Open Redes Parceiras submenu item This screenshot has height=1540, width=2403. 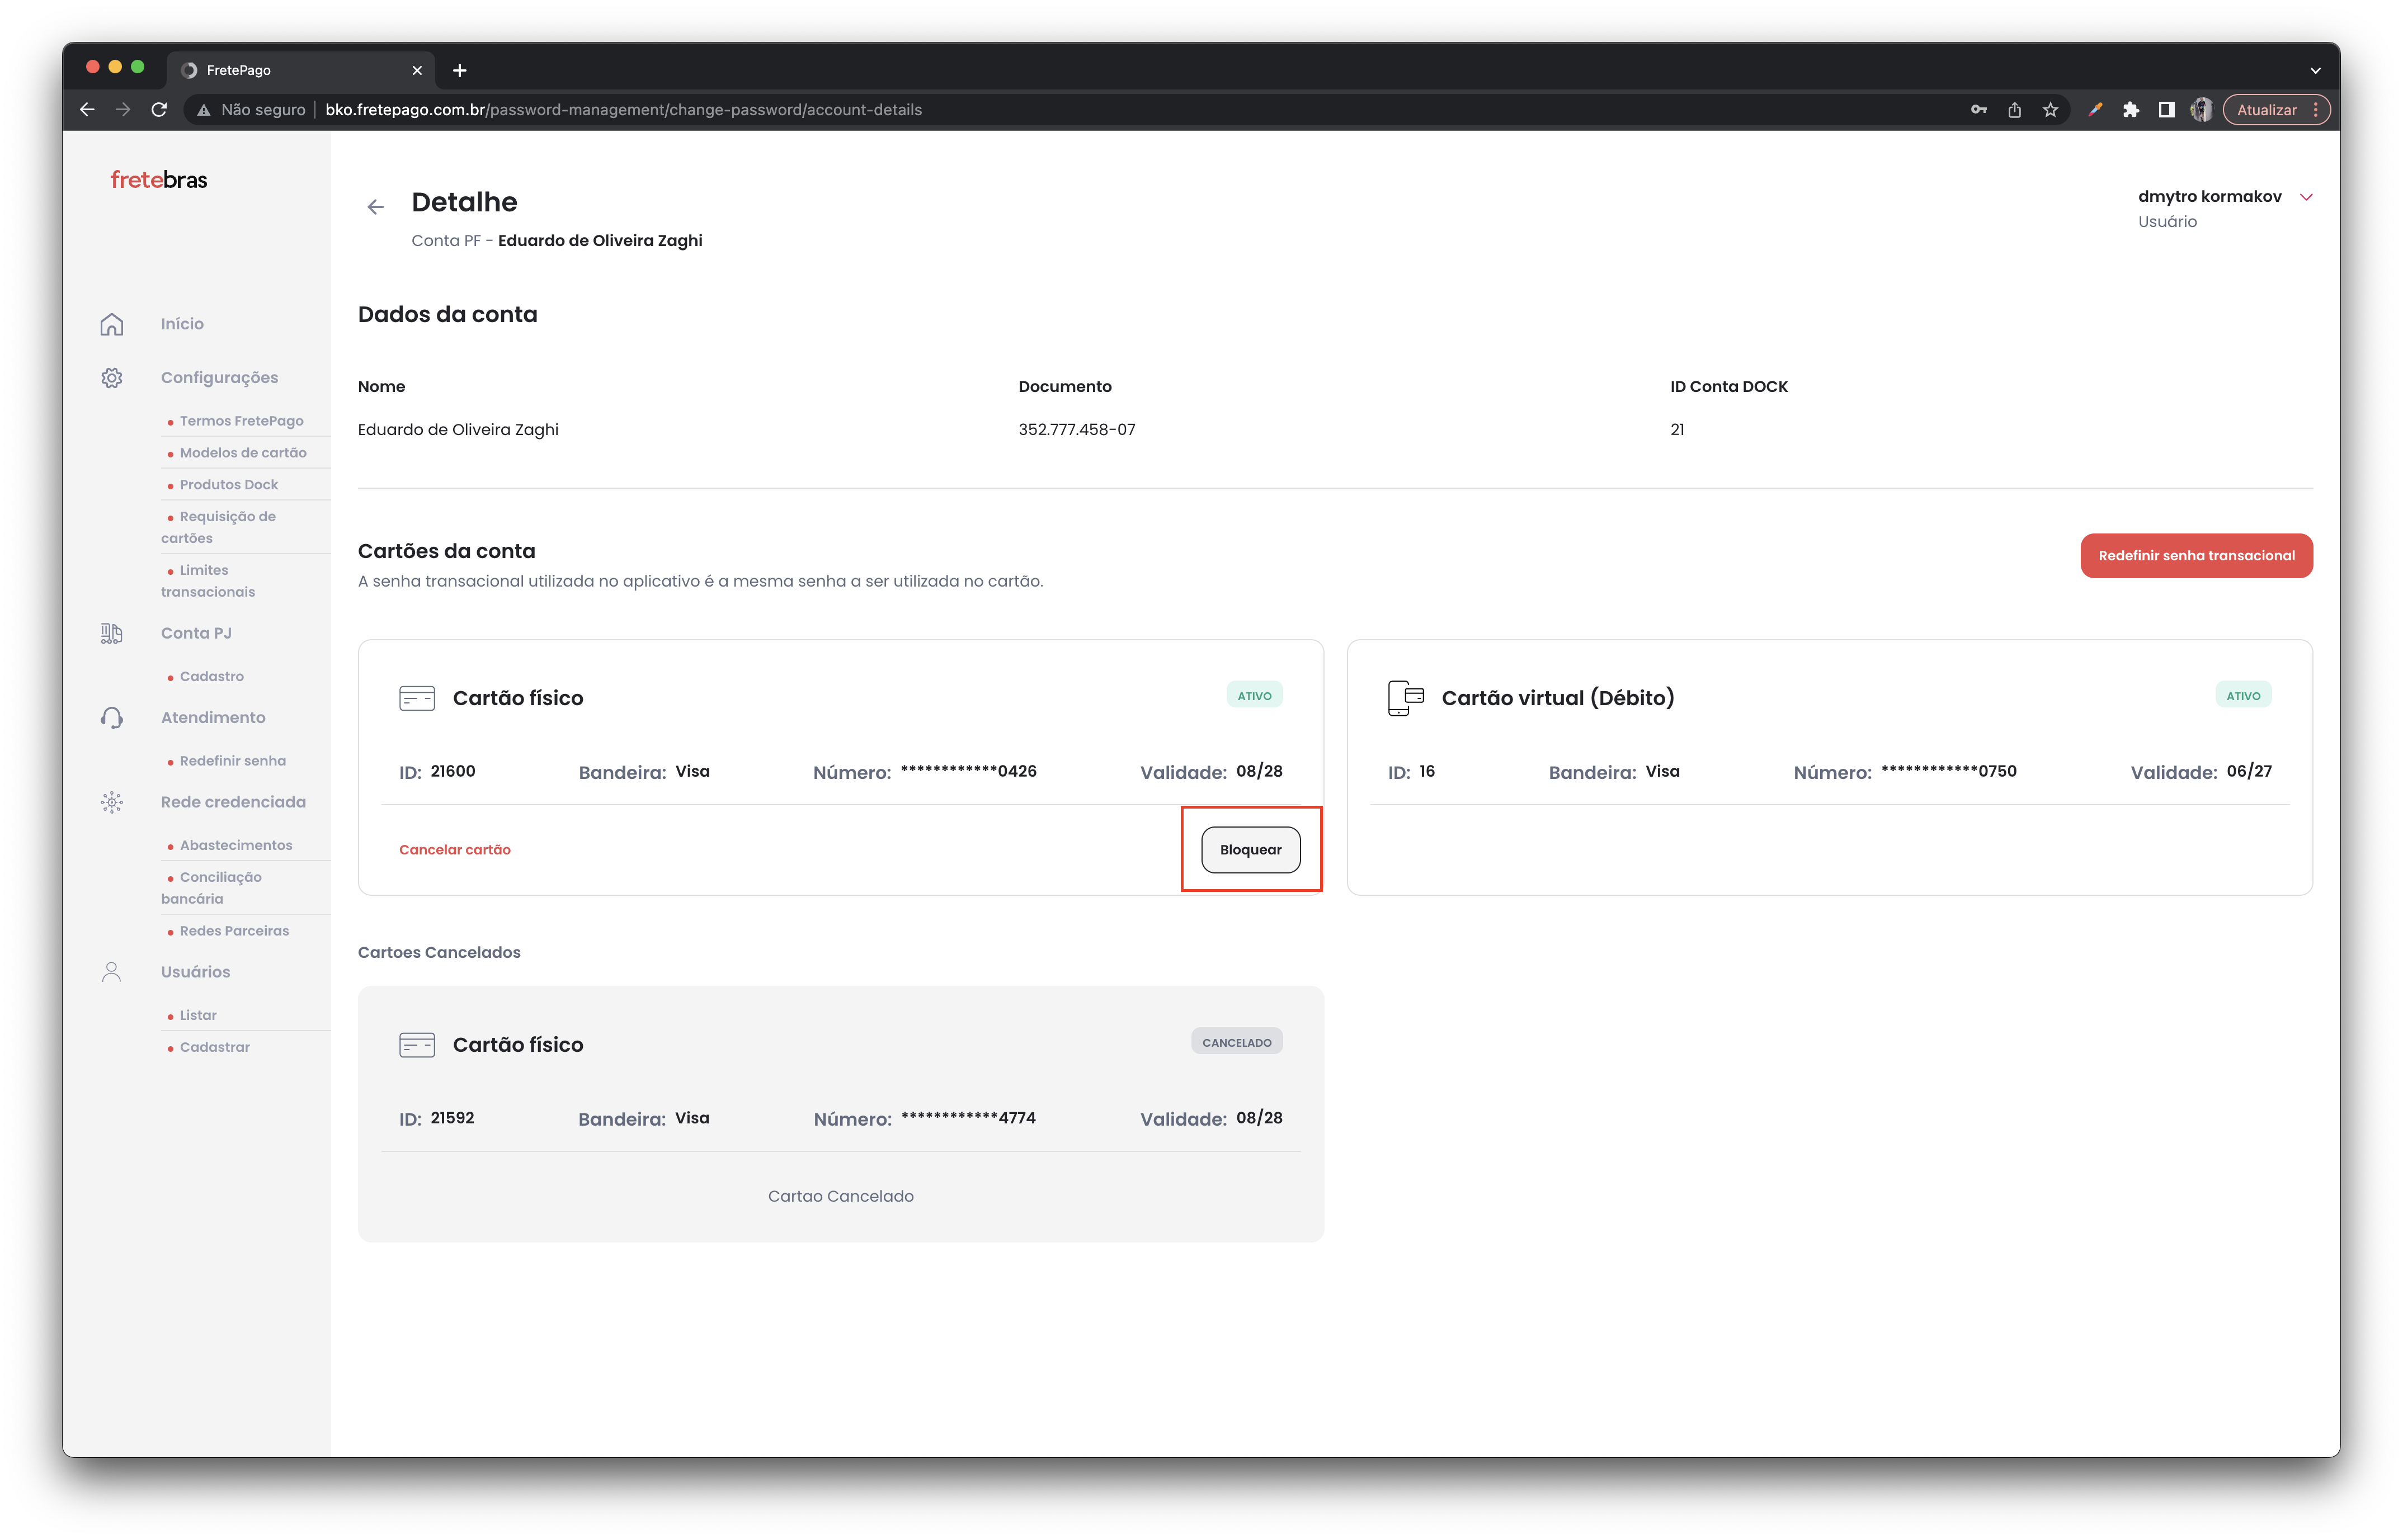[x=234, y=931]
